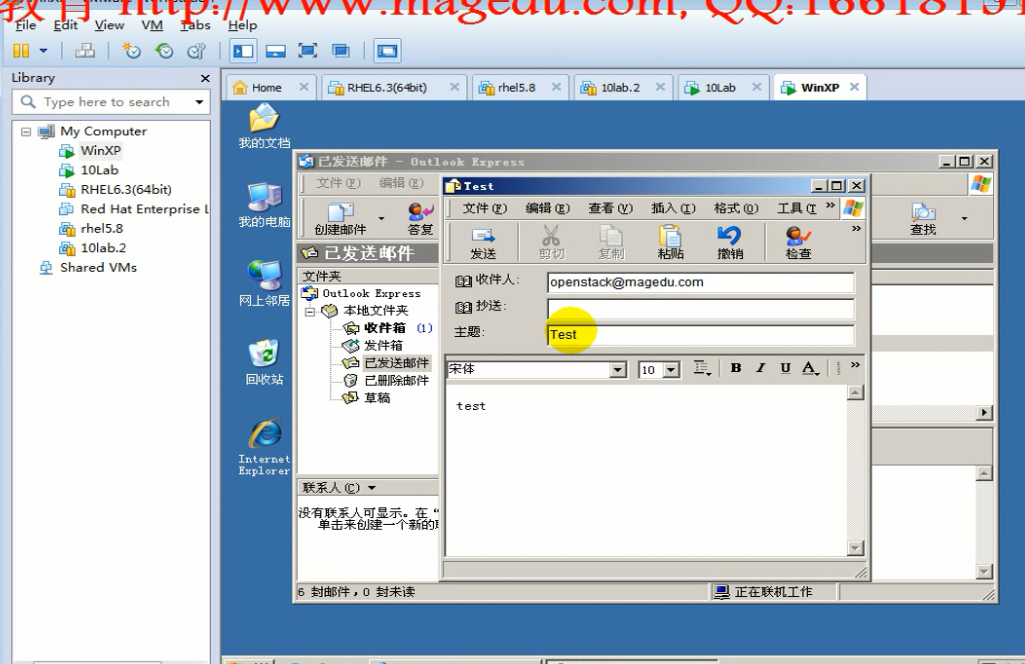Open the VMware VM menu
The height and width of the screenshot is (664, 1025).
(x=152, y=25)
